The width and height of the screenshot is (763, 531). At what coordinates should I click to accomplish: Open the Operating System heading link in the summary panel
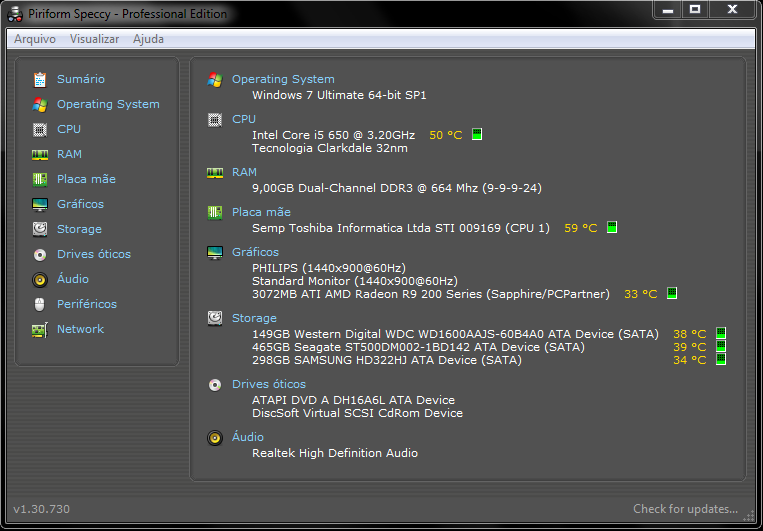tap(283, 79)
